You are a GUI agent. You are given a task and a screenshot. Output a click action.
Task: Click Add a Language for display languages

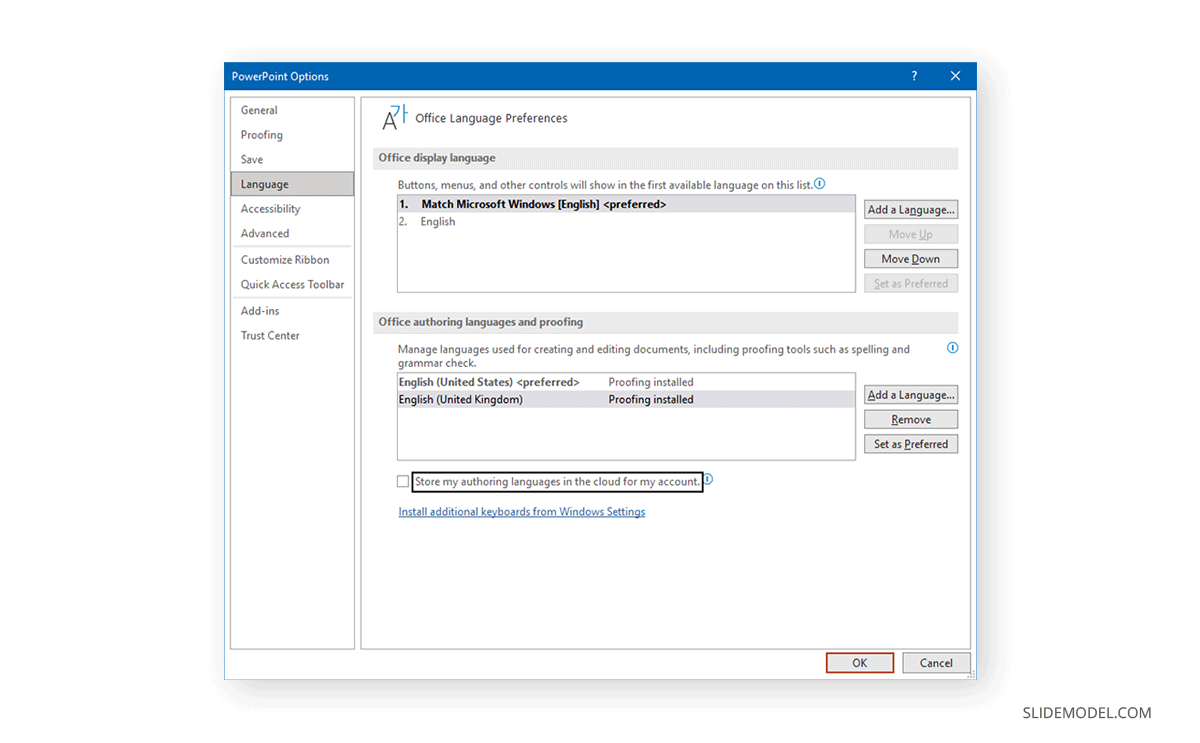910,209
